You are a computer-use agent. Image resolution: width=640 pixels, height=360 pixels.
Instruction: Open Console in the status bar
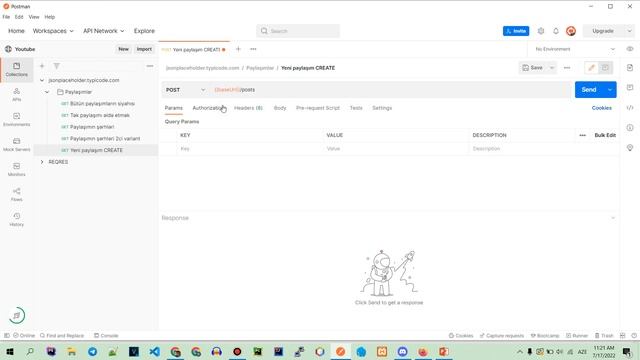[x=106, y=336]
